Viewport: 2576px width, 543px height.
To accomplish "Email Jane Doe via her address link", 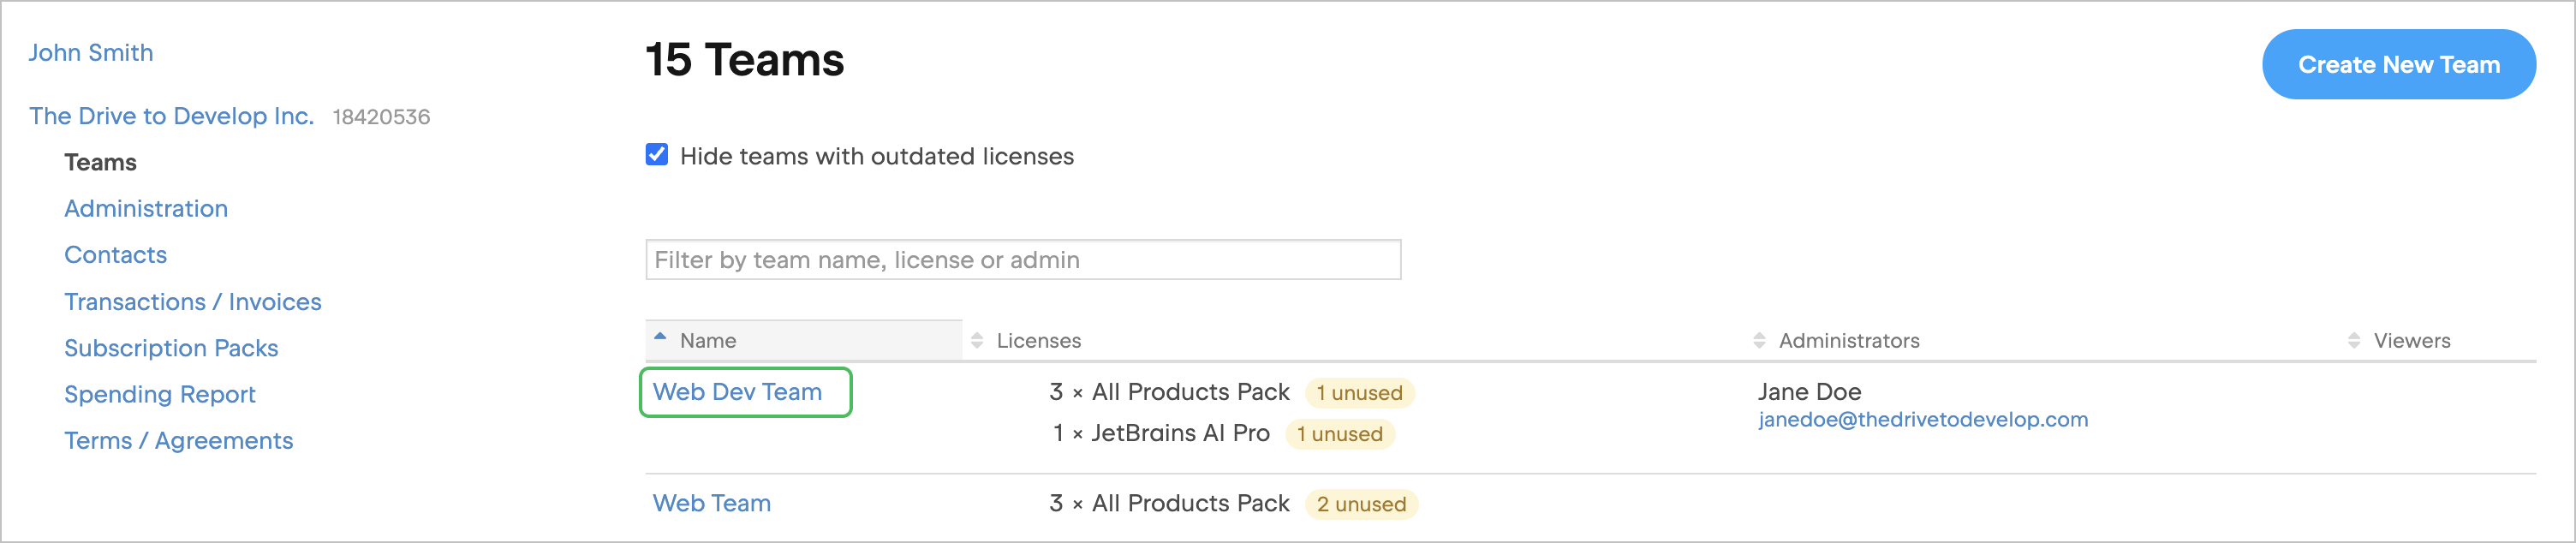I will tap(1923, 419).
